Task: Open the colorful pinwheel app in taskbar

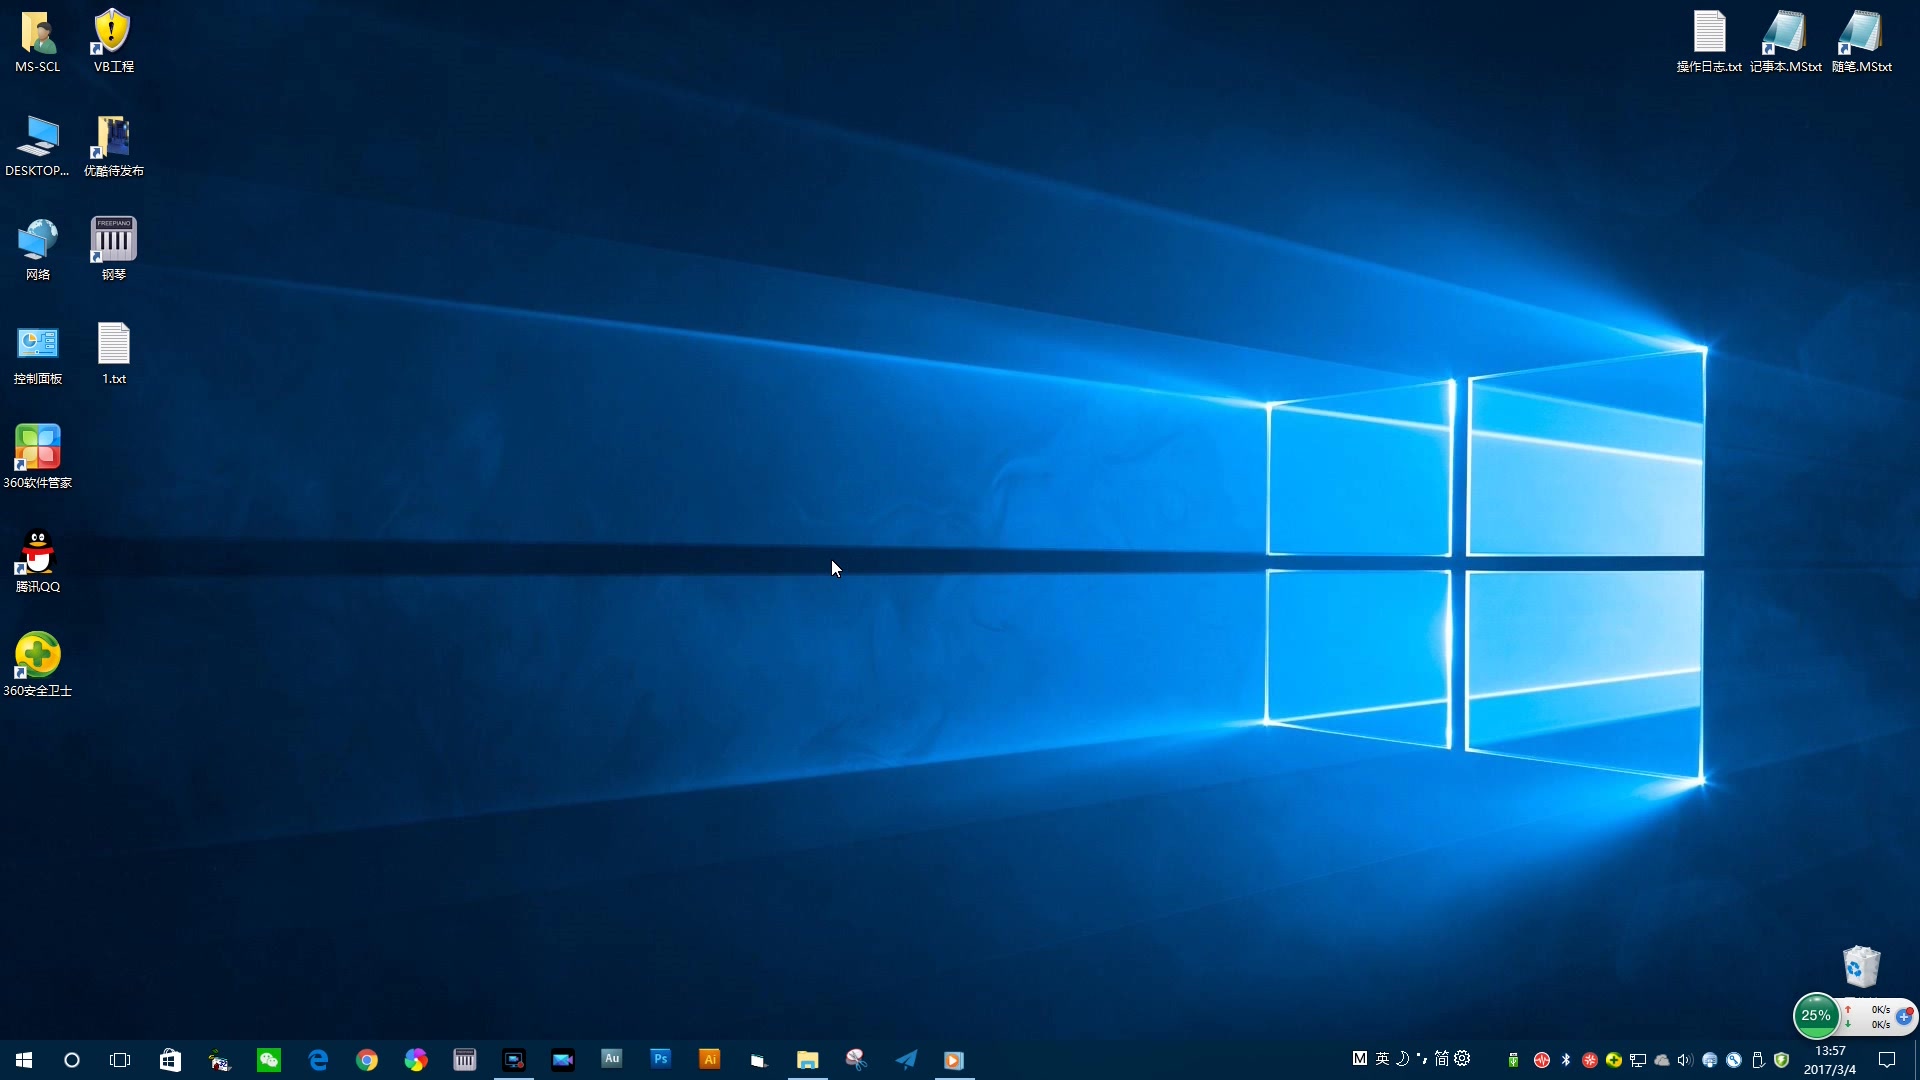Action: pyautogui.click(x=416, y=1060)
